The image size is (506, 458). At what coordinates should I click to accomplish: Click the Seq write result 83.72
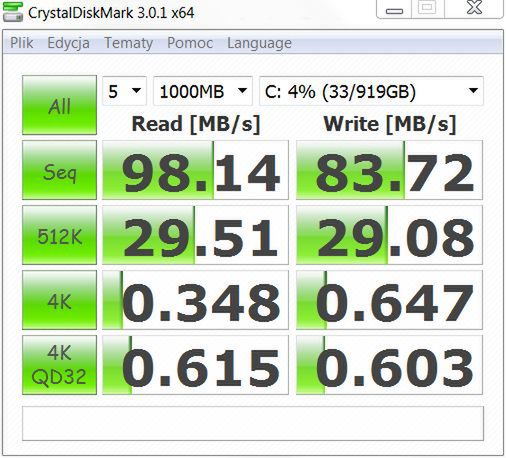point(389,170)
